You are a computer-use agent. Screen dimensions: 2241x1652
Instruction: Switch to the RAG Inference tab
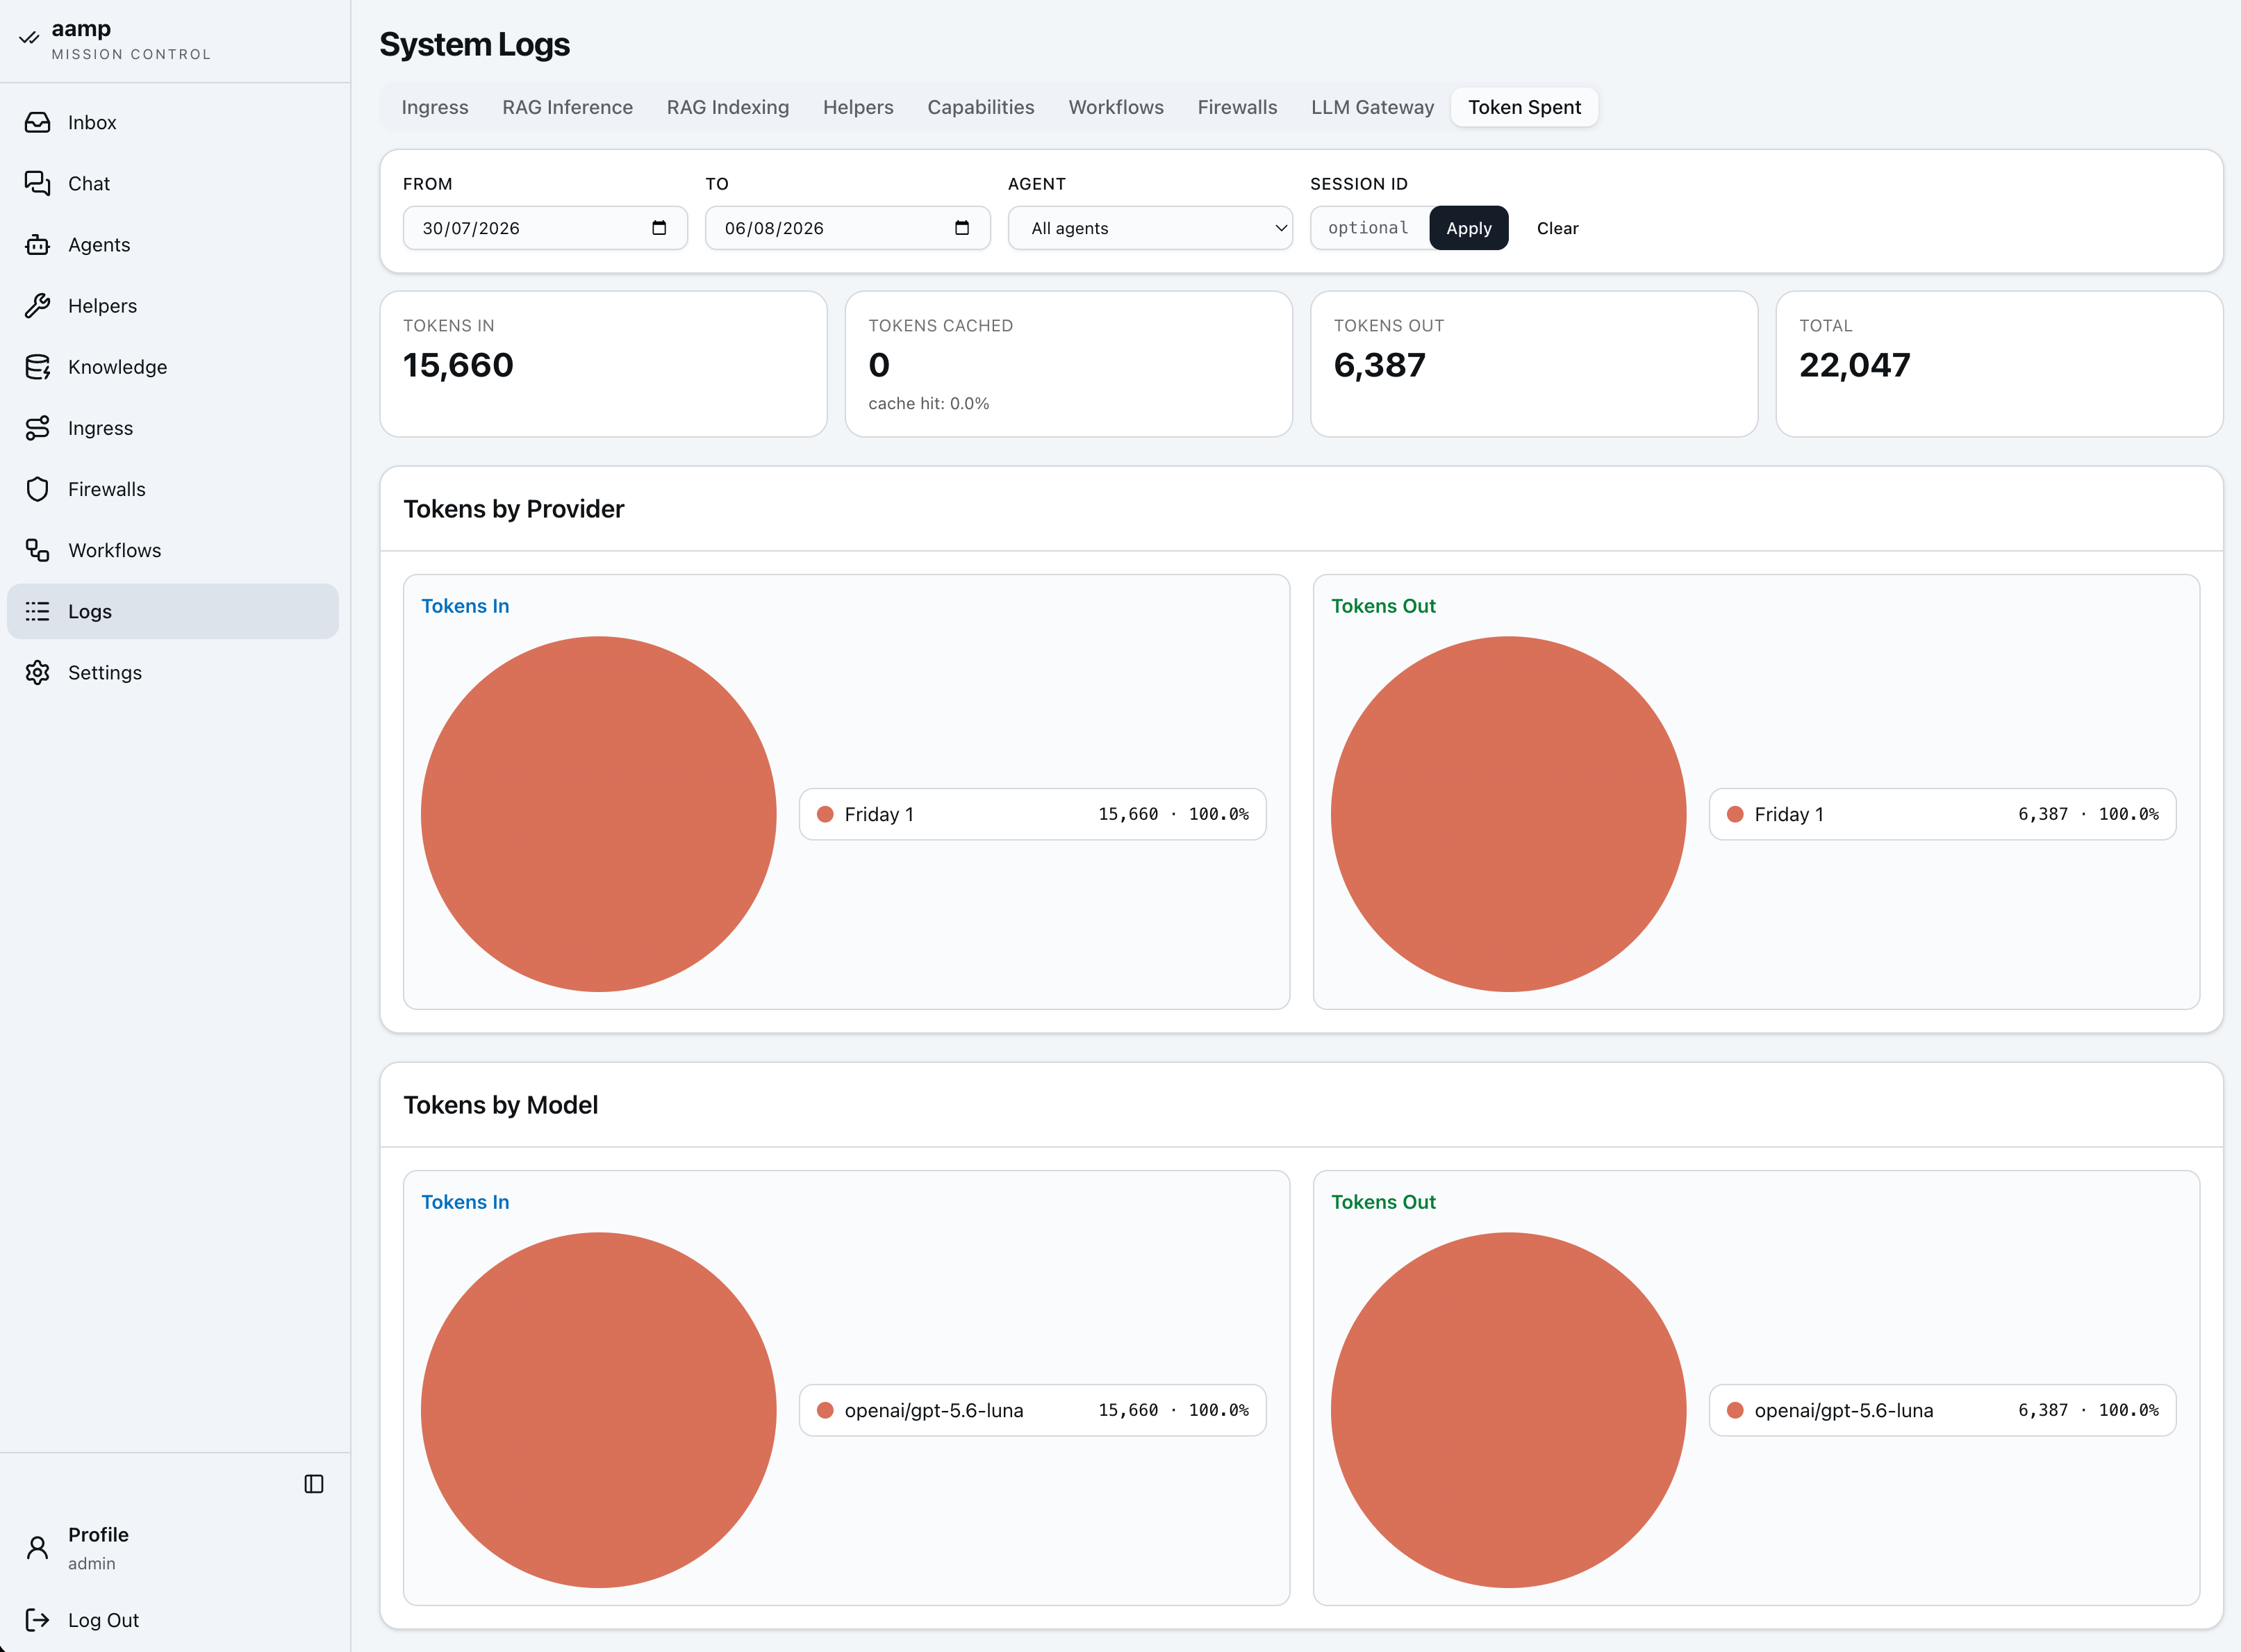pos(567,107)
